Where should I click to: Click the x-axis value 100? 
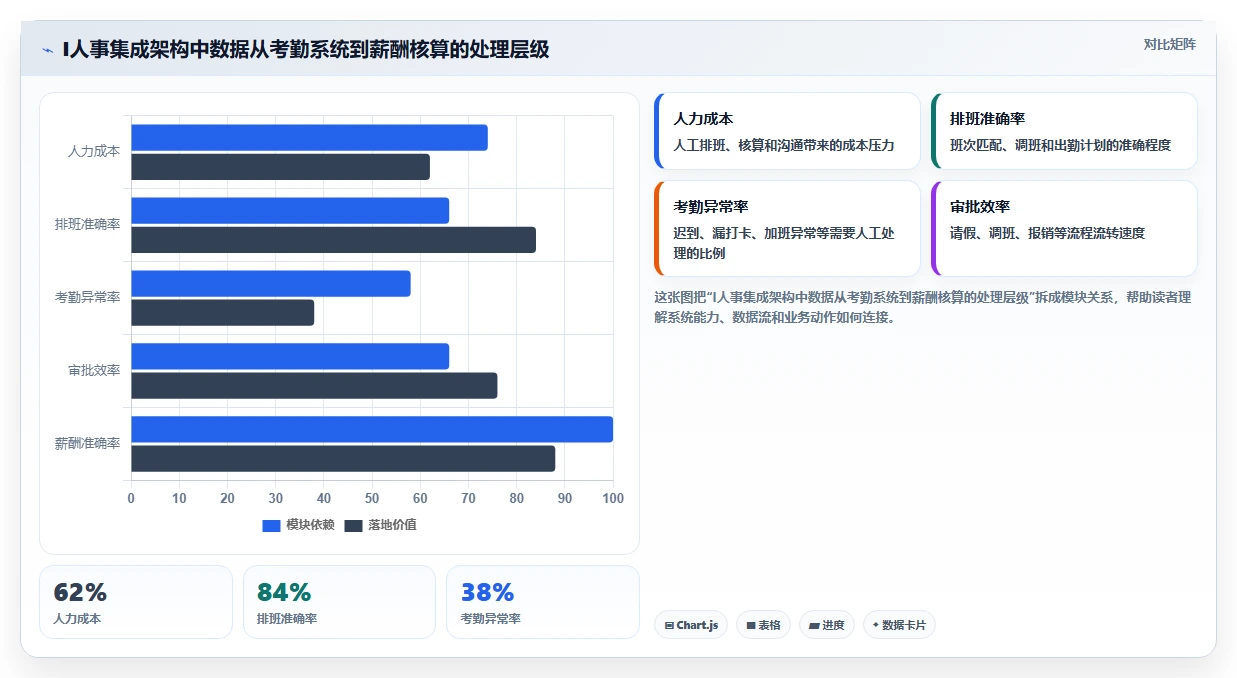[613, 498]
